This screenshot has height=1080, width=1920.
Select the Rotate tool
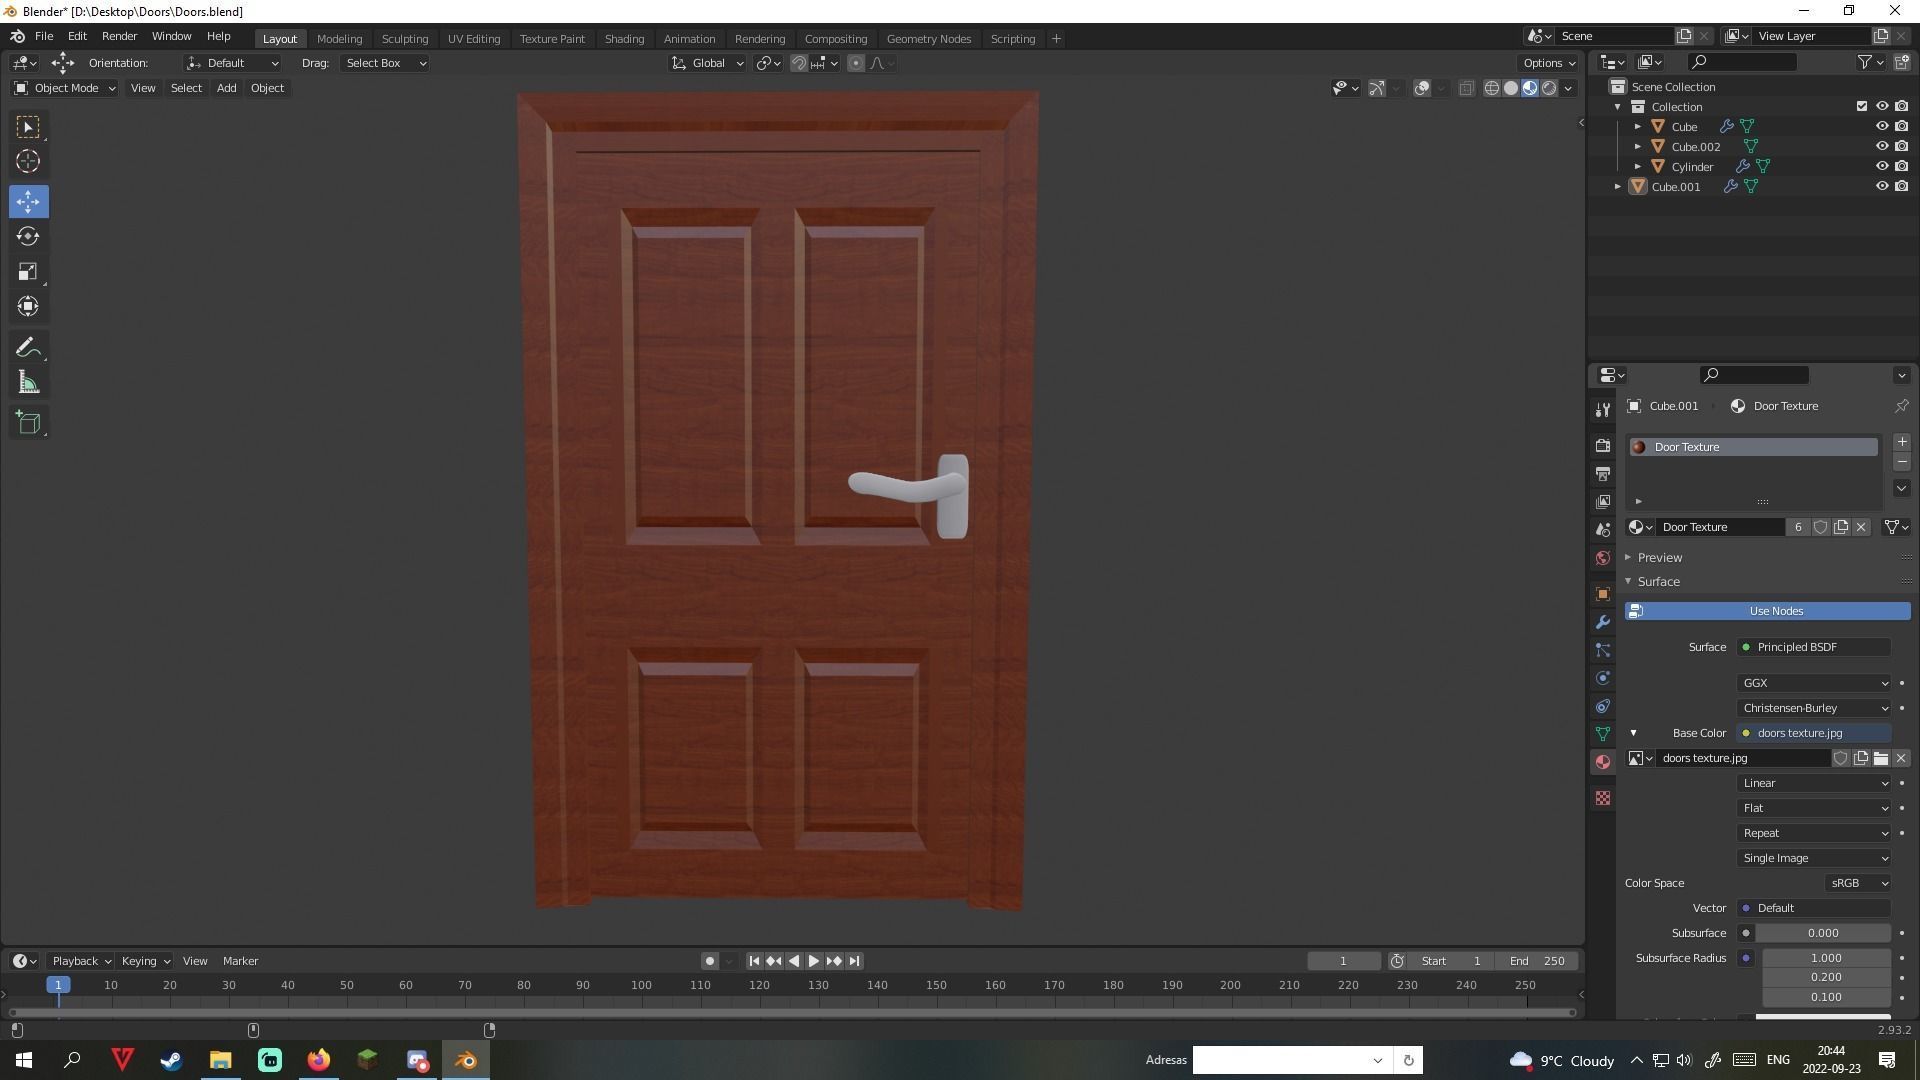pos(28,236)
